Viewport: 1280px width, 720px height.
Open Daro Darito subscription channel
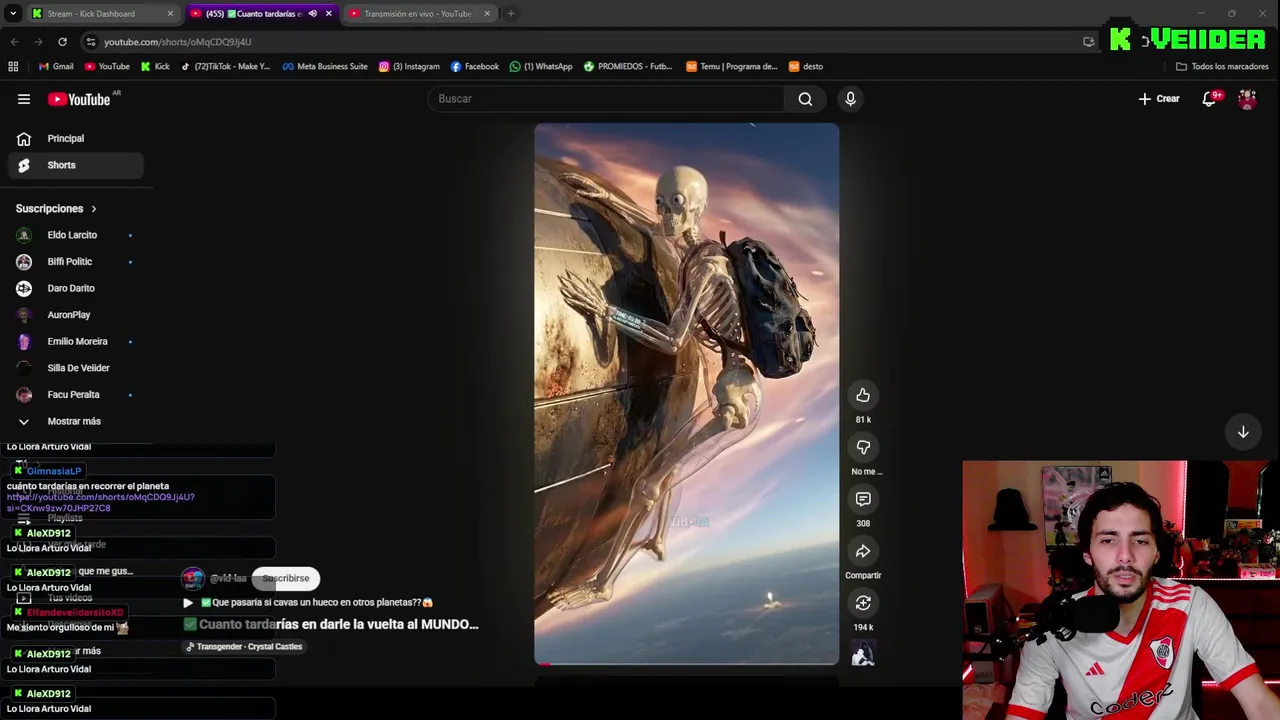[x=74, y=288]
